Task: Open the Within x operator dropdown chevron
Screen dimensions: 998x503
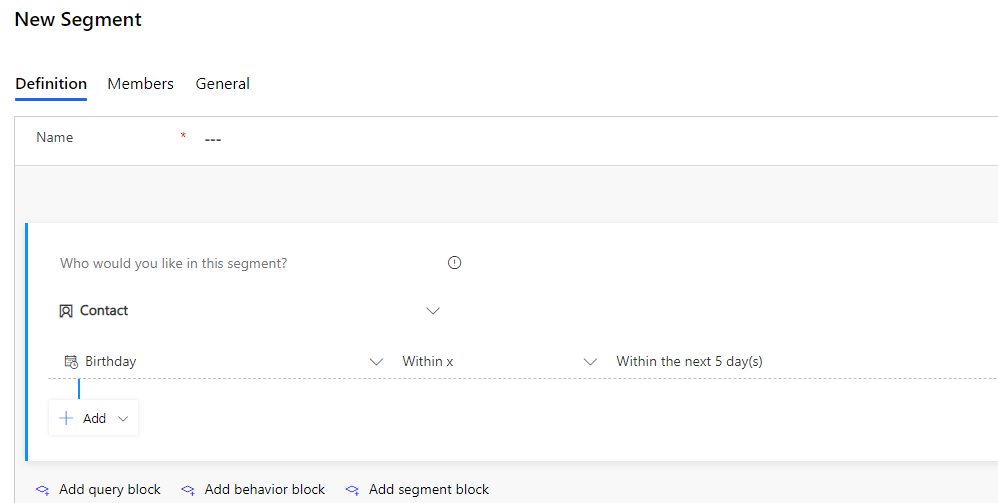Action: tap(591, 362)
